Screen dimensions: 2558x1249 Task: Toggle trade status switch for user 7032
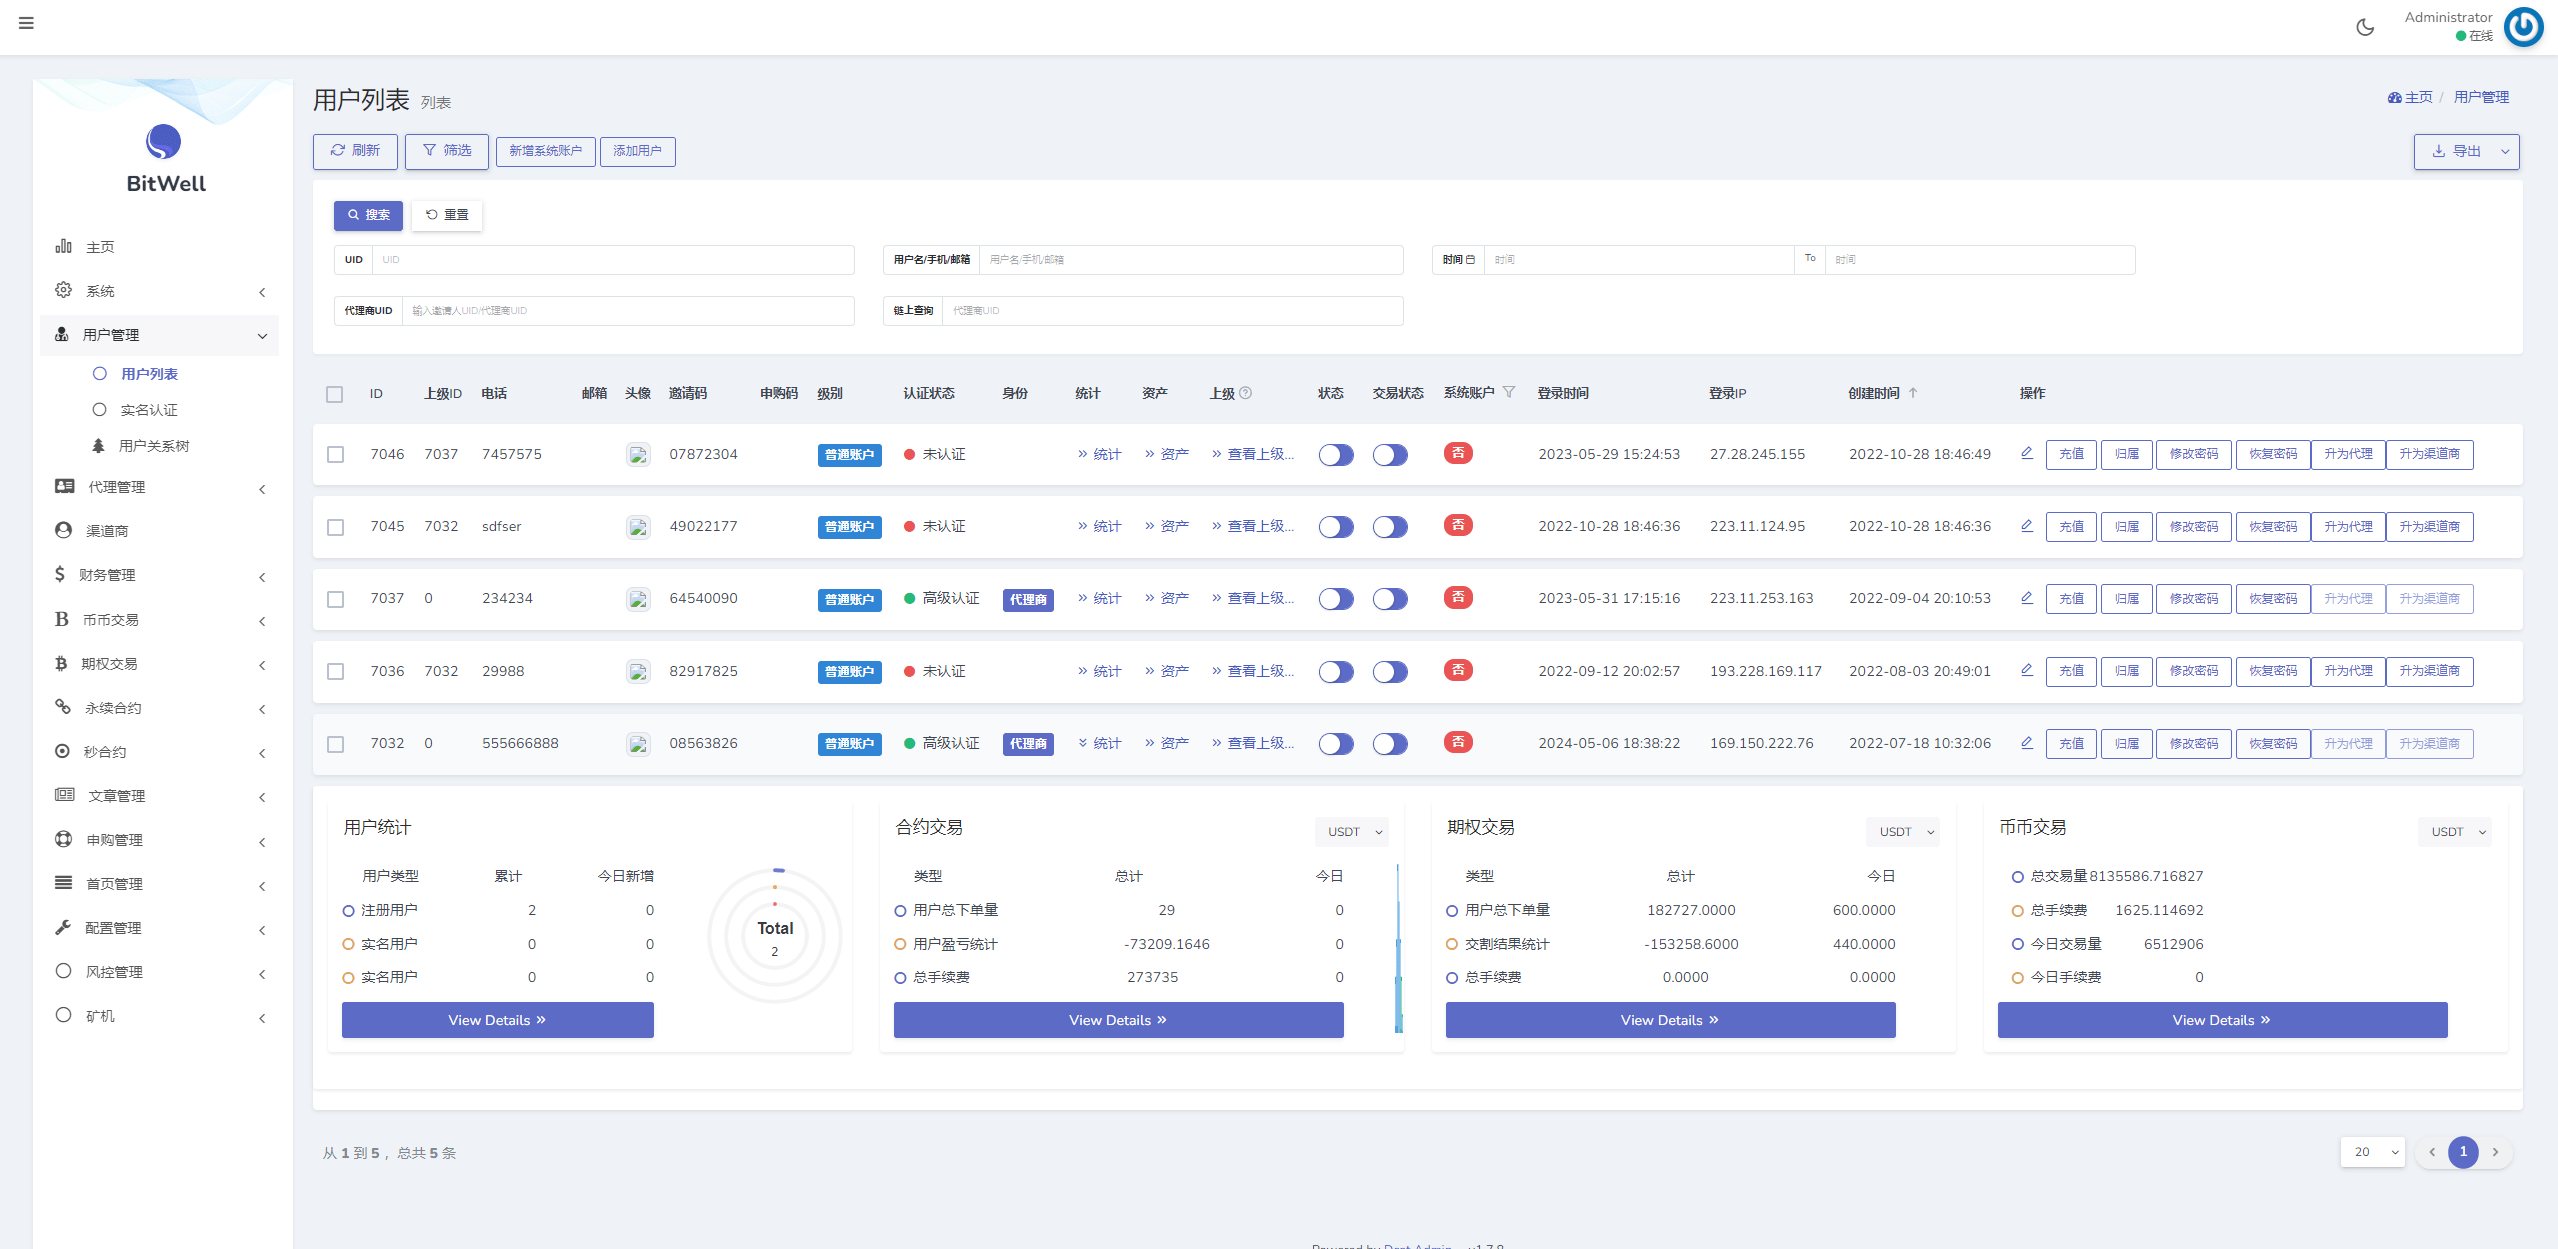pyautogui.click(x=1390, y=744)
